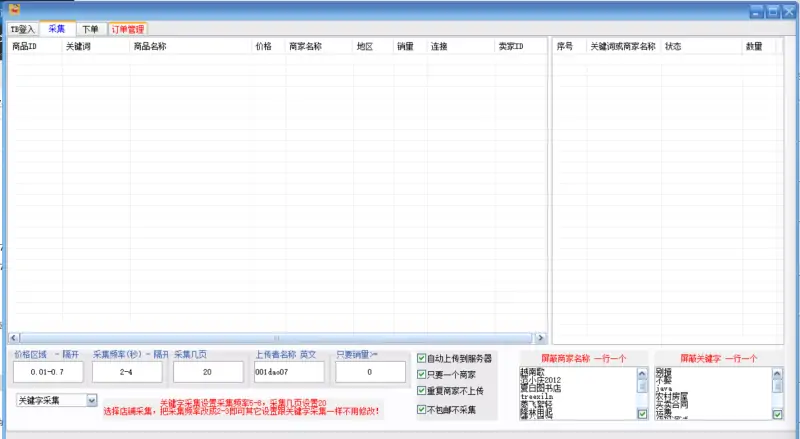Screen dimensions: 800x439
Task: Select the 'java' line in the blocked keywords list
Action: point(664,389)
